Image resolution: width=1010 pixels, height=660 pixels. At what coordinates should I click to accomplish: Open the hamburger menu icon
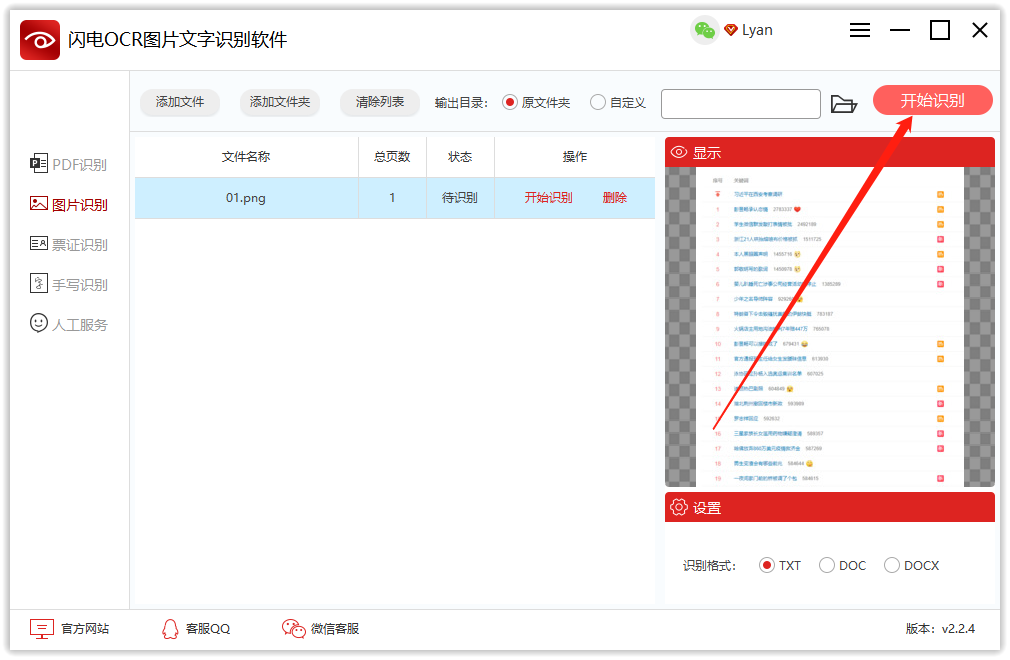(x=859, y=30)
